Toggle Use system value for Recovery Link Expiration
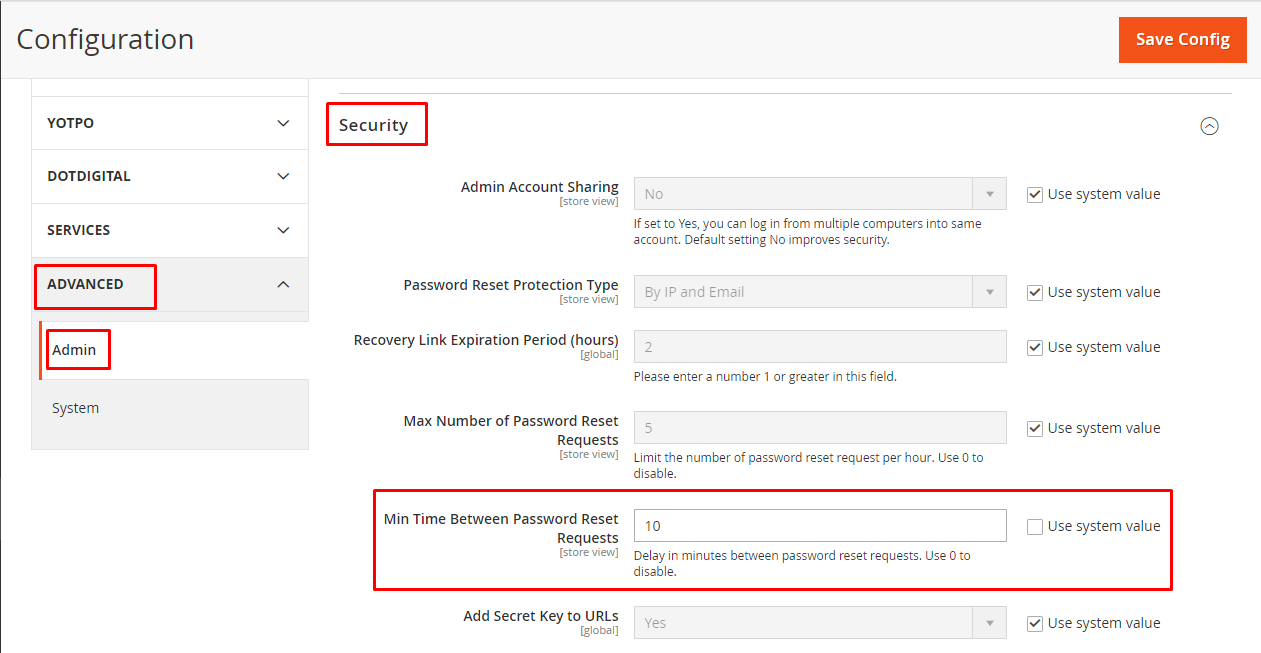This screenshot has height=653, width=1261. 1035,347
